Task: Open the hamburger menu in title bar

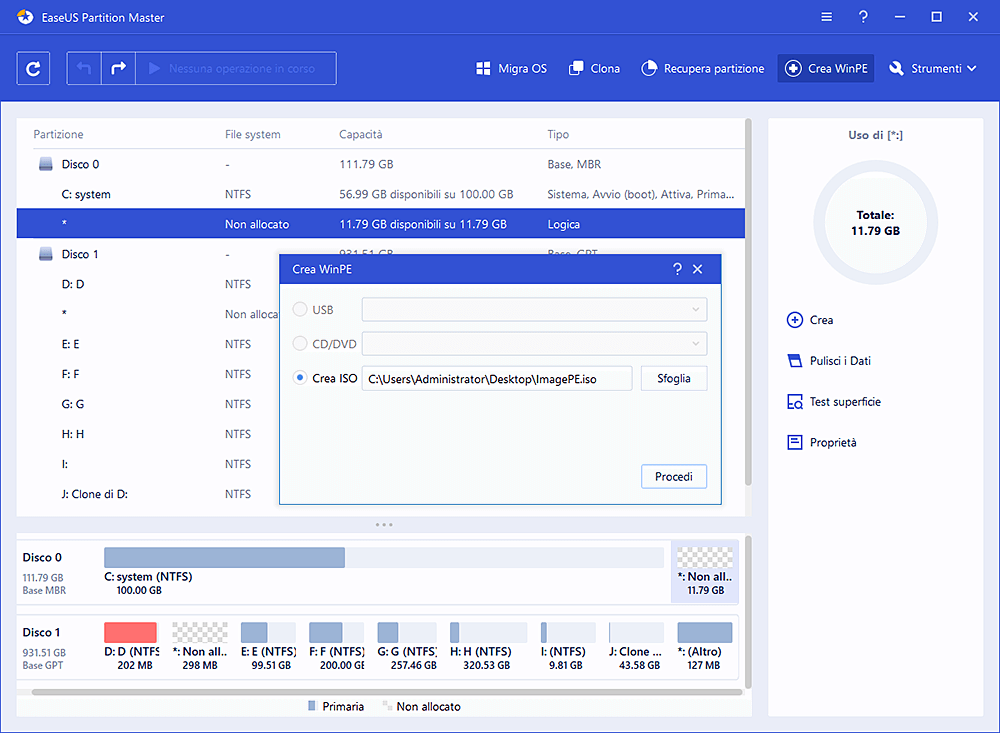Action: (826, 17)
